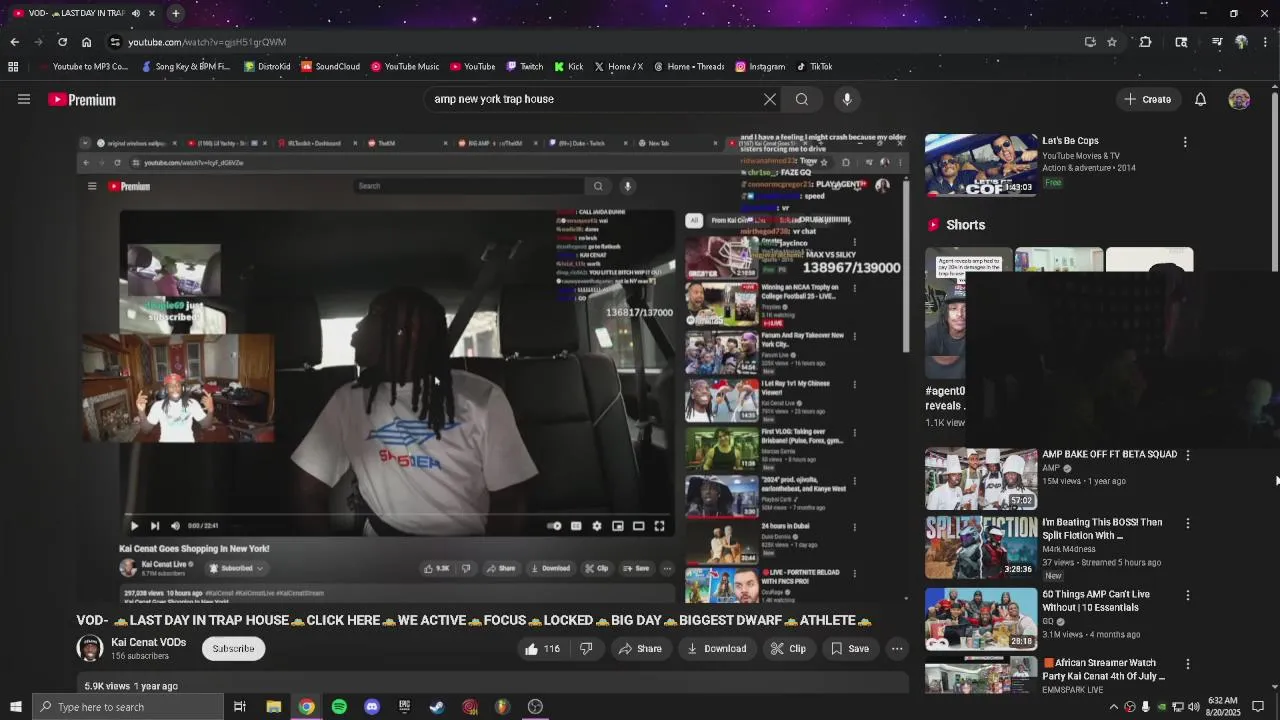
Task: Run search with magnifier button
Action: 802,99
